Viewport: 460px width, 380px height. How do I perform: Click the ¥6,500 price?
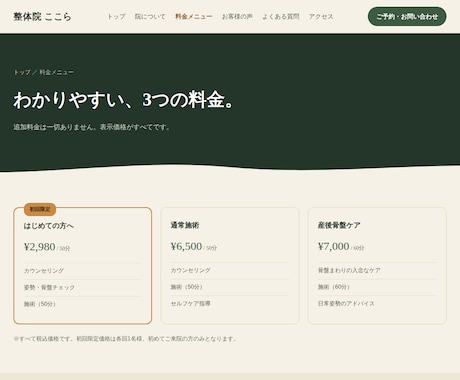click(x=186, y=246)
